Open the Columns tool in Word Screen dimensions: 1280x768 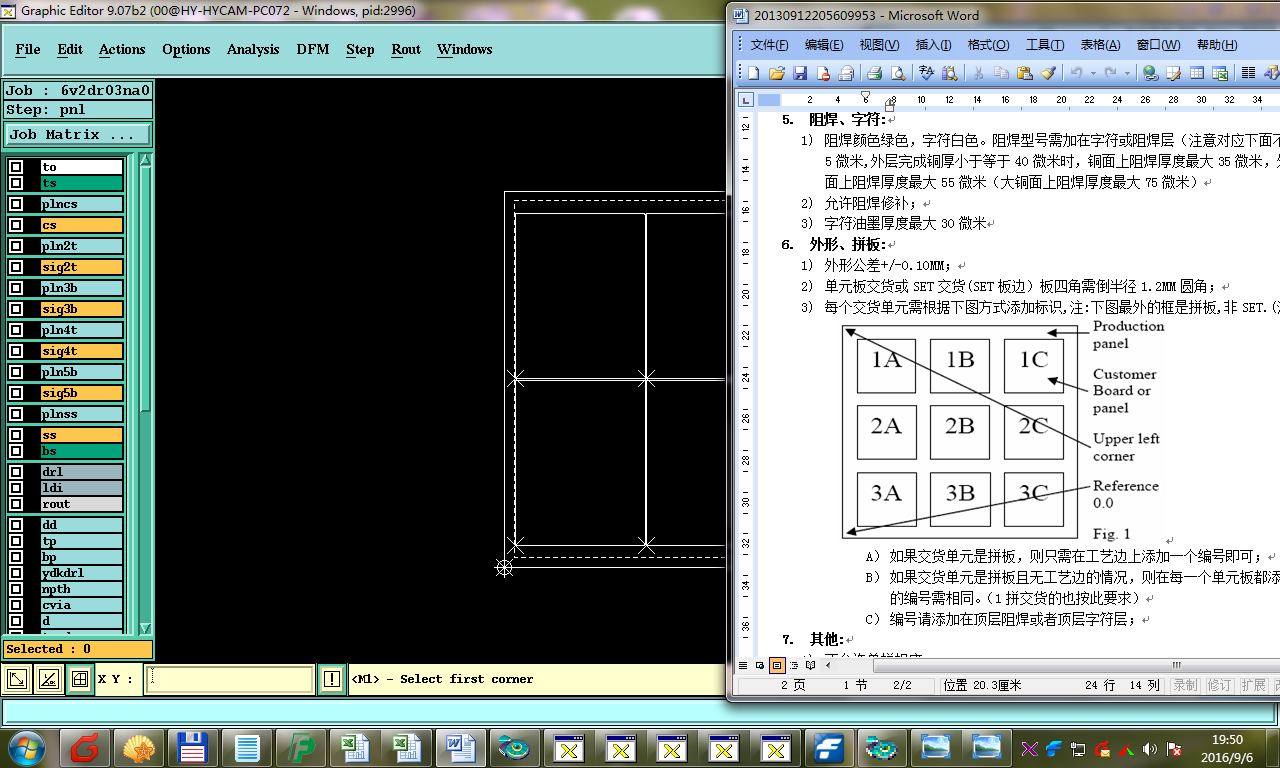click(1248, 73)
